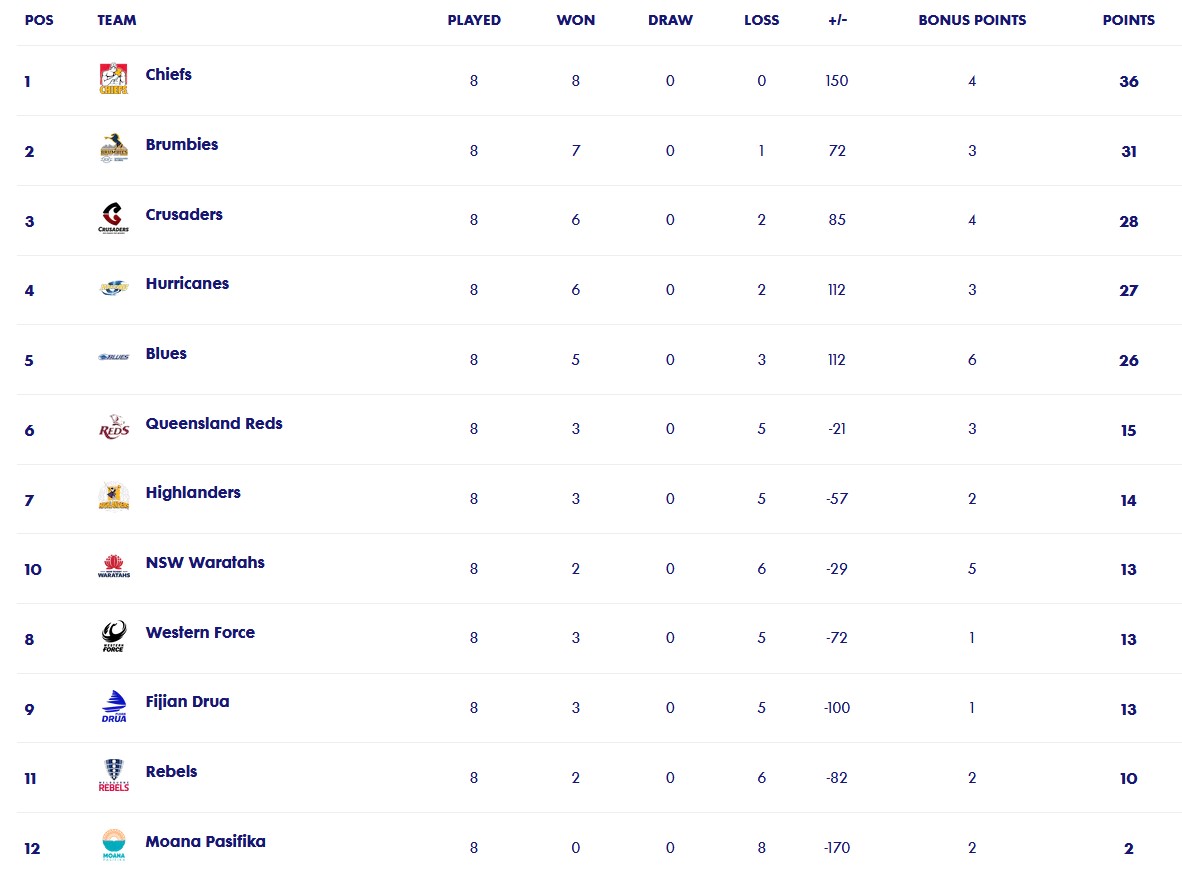
Task: Click the NSW Waratahs logo
Action: tap(114, 566)
